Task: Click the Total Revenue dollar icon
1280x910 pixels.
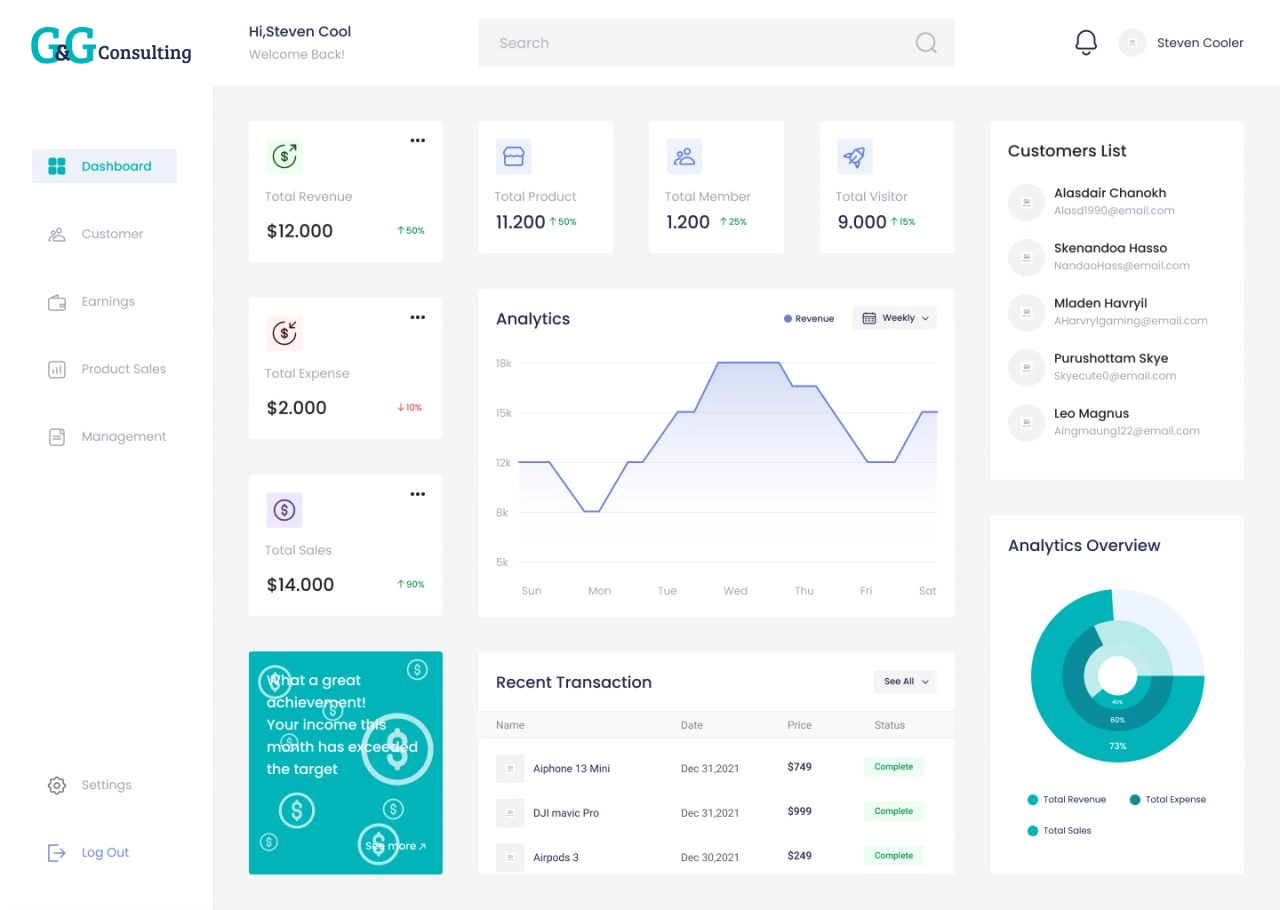Action: point(285,155)
